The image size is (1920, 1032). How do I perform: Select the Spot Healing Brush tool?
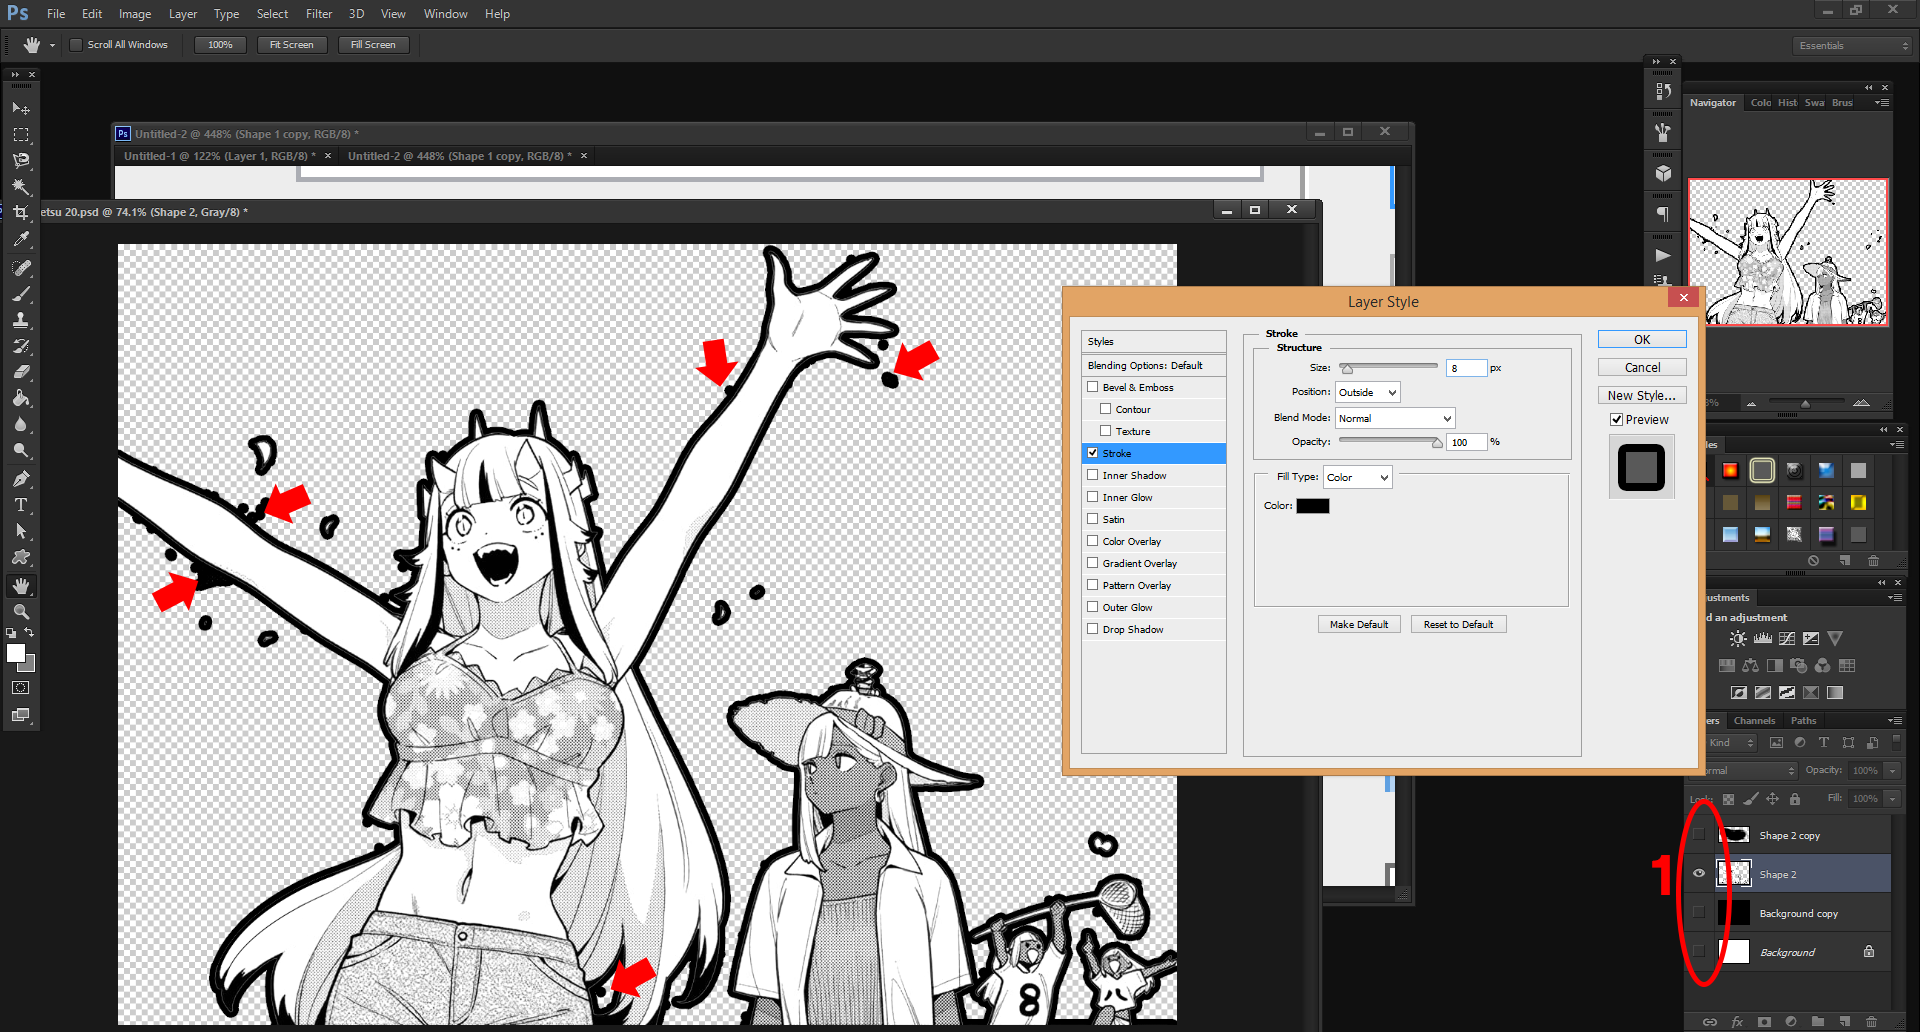click(21, 268)
